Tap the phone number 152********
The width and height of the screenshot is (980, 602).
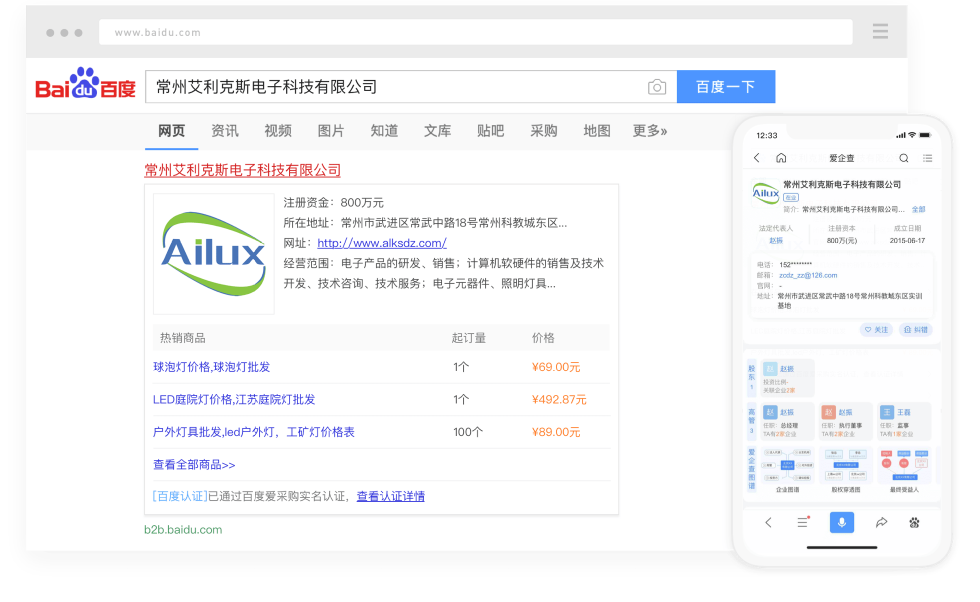796,265
